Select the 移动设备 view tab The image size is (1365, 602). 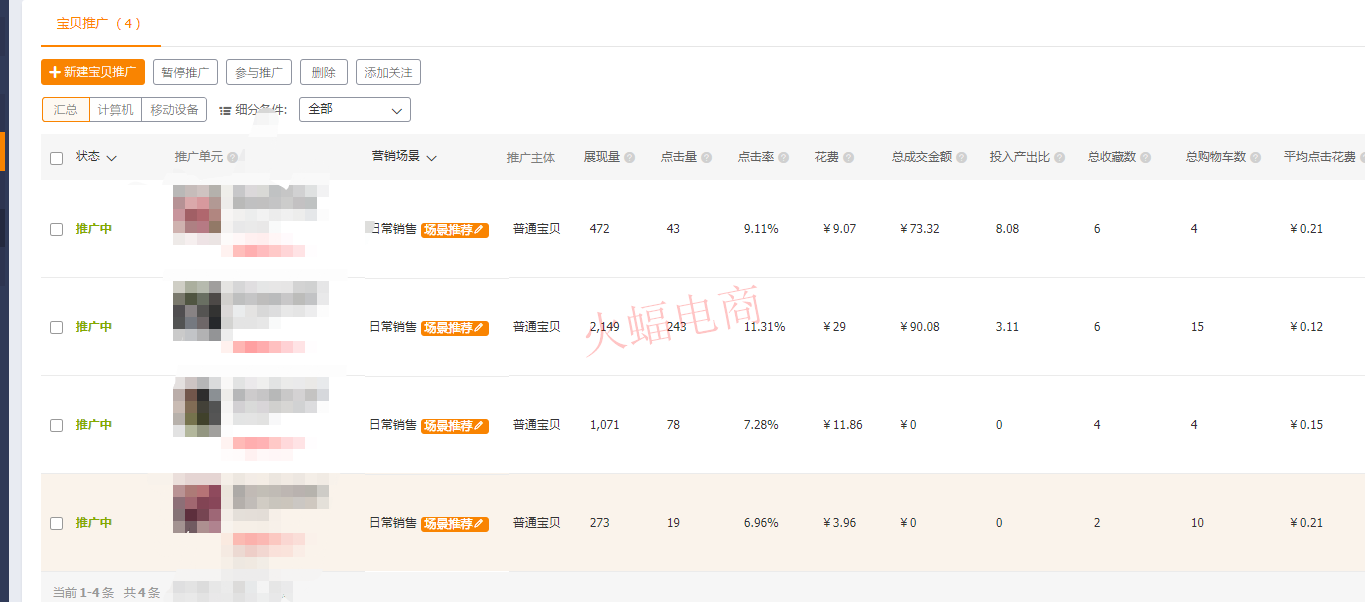pos(174,109)
